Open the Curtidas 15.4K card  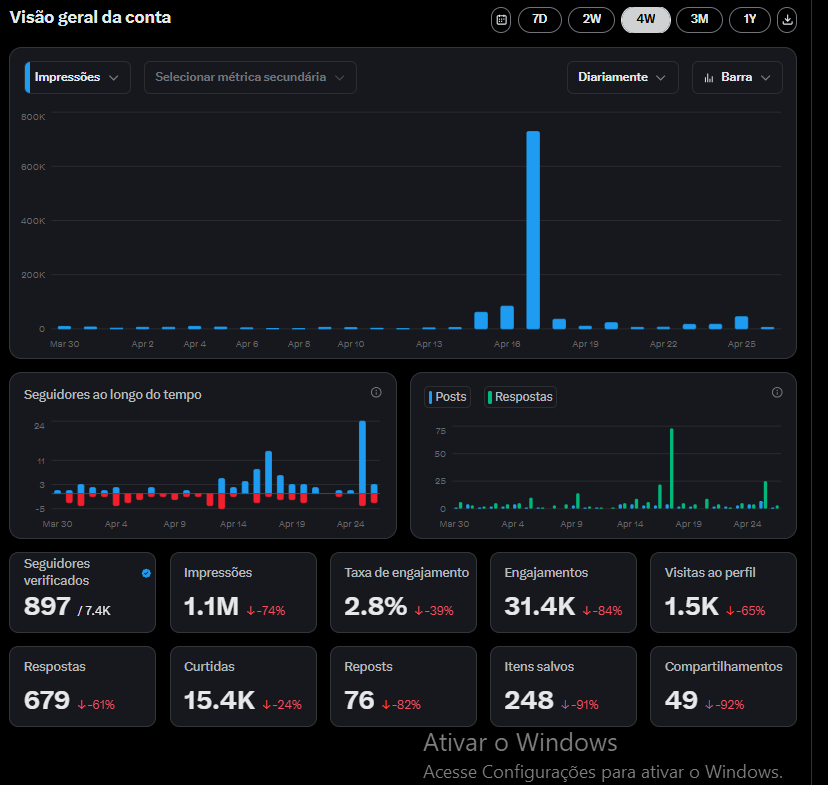243,686
